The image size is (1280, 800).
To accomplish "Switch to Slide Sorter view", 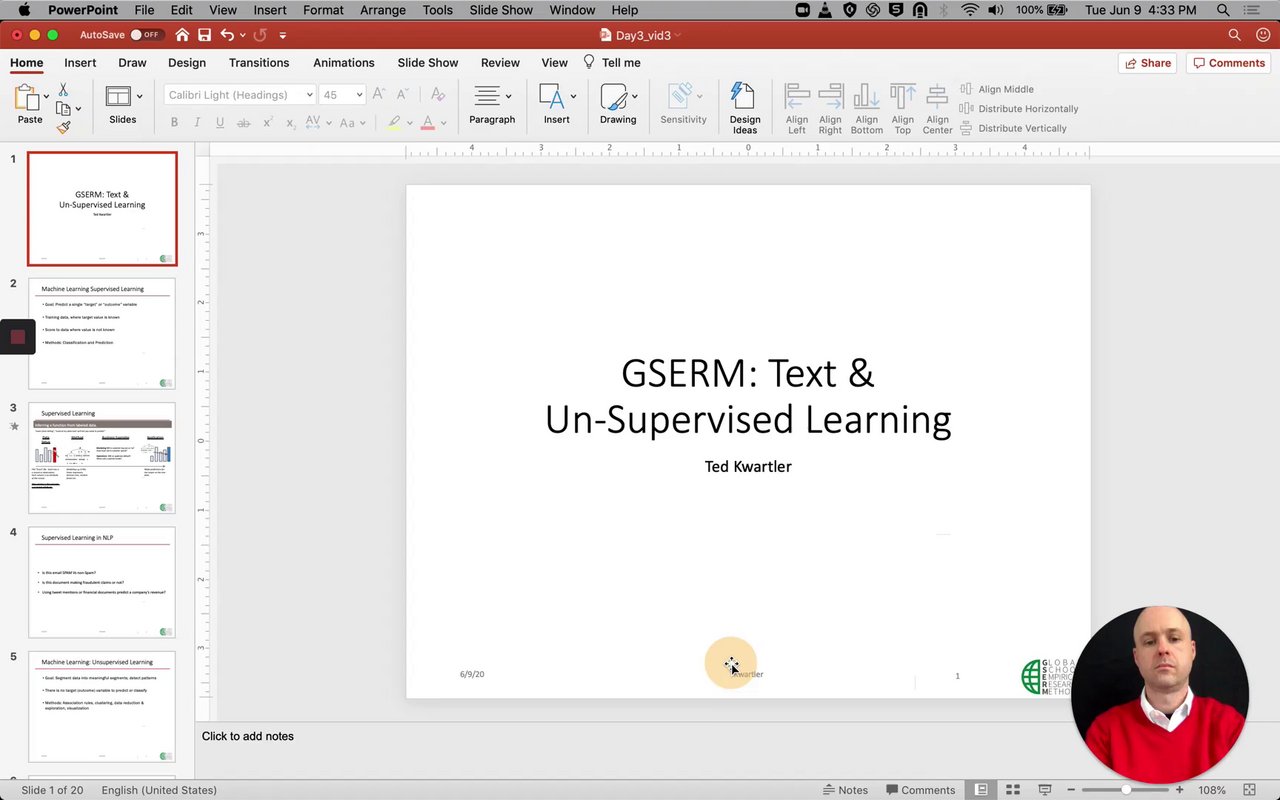I will tap(1012, 790).
